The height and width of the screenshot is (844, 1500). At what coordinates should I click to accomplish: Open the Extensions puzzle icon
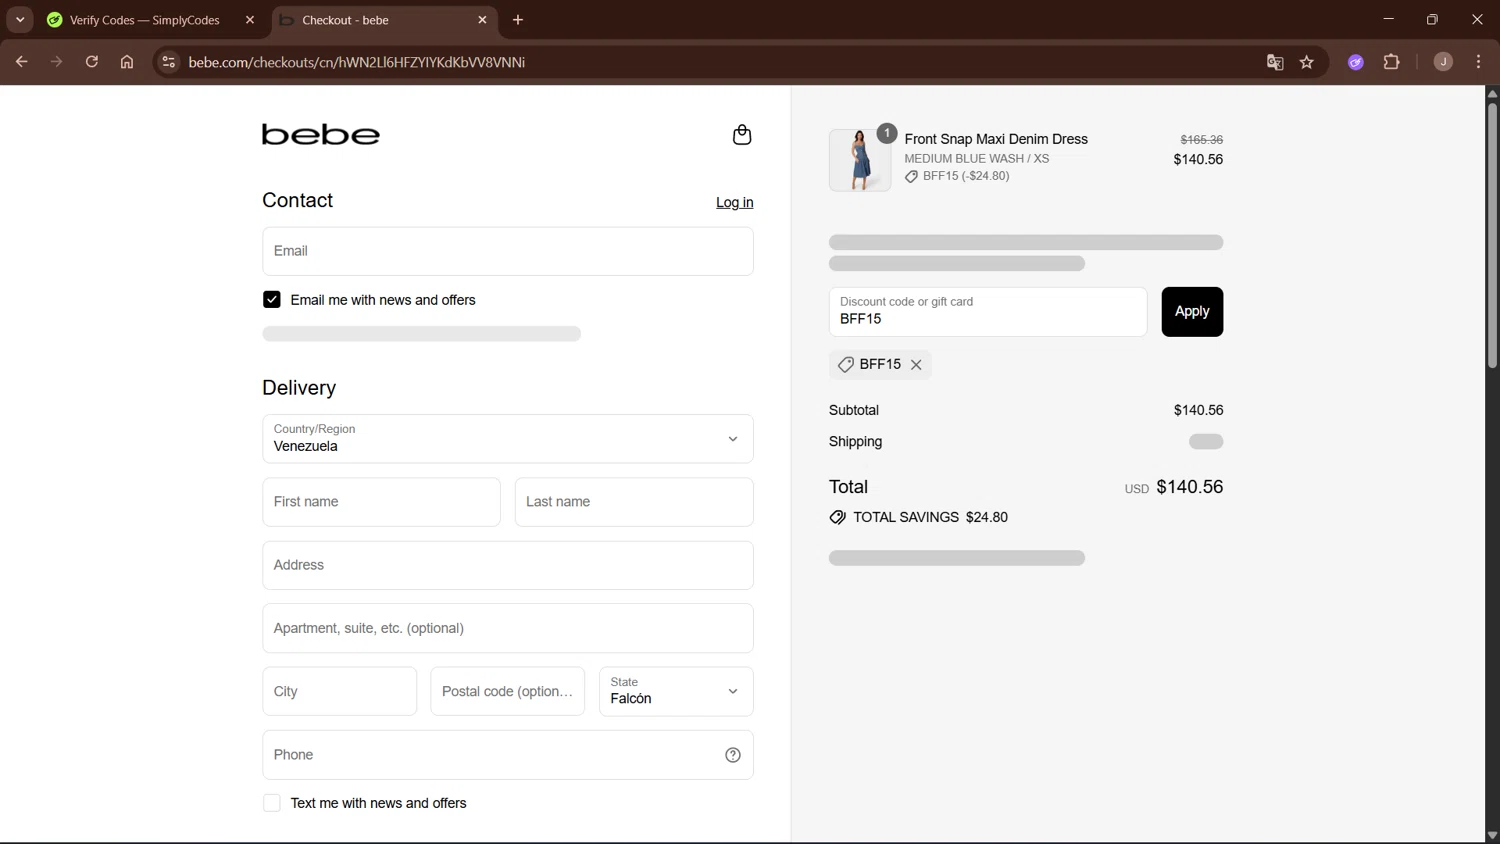[1392, 62]
